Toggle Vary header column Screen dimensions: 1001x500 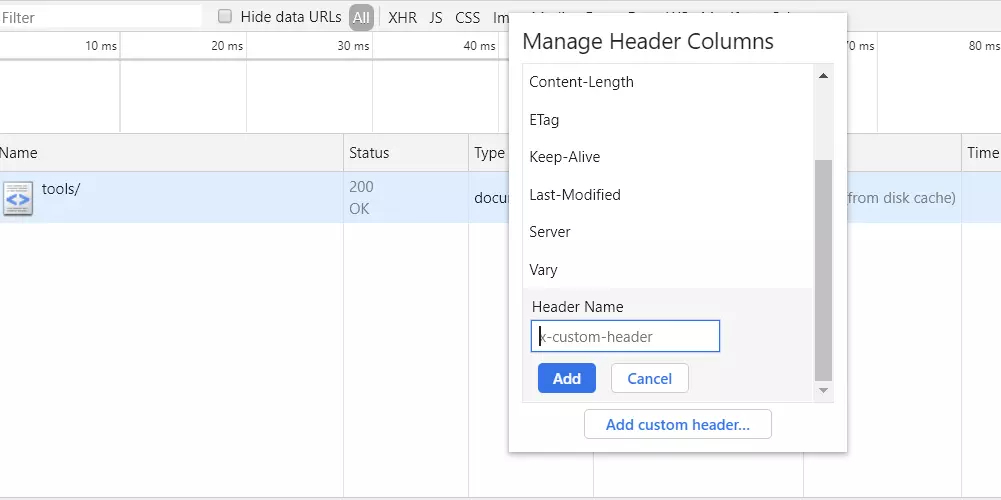(668, 269)
